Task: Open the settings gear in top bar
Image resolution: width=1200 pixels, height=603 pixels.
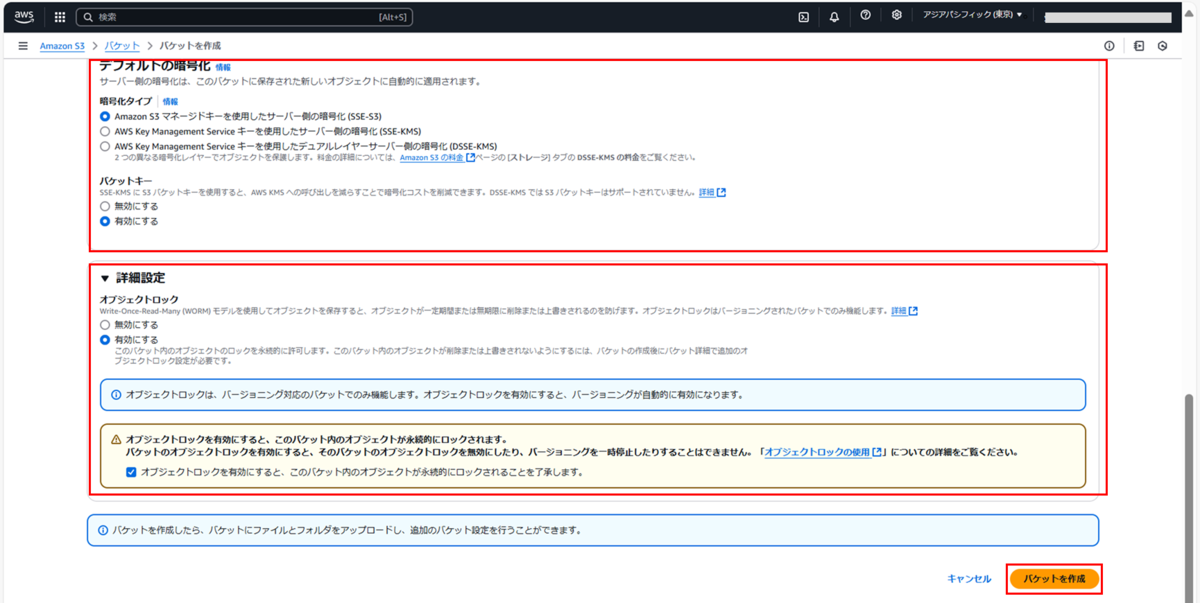Action: (x=897, y=16)
